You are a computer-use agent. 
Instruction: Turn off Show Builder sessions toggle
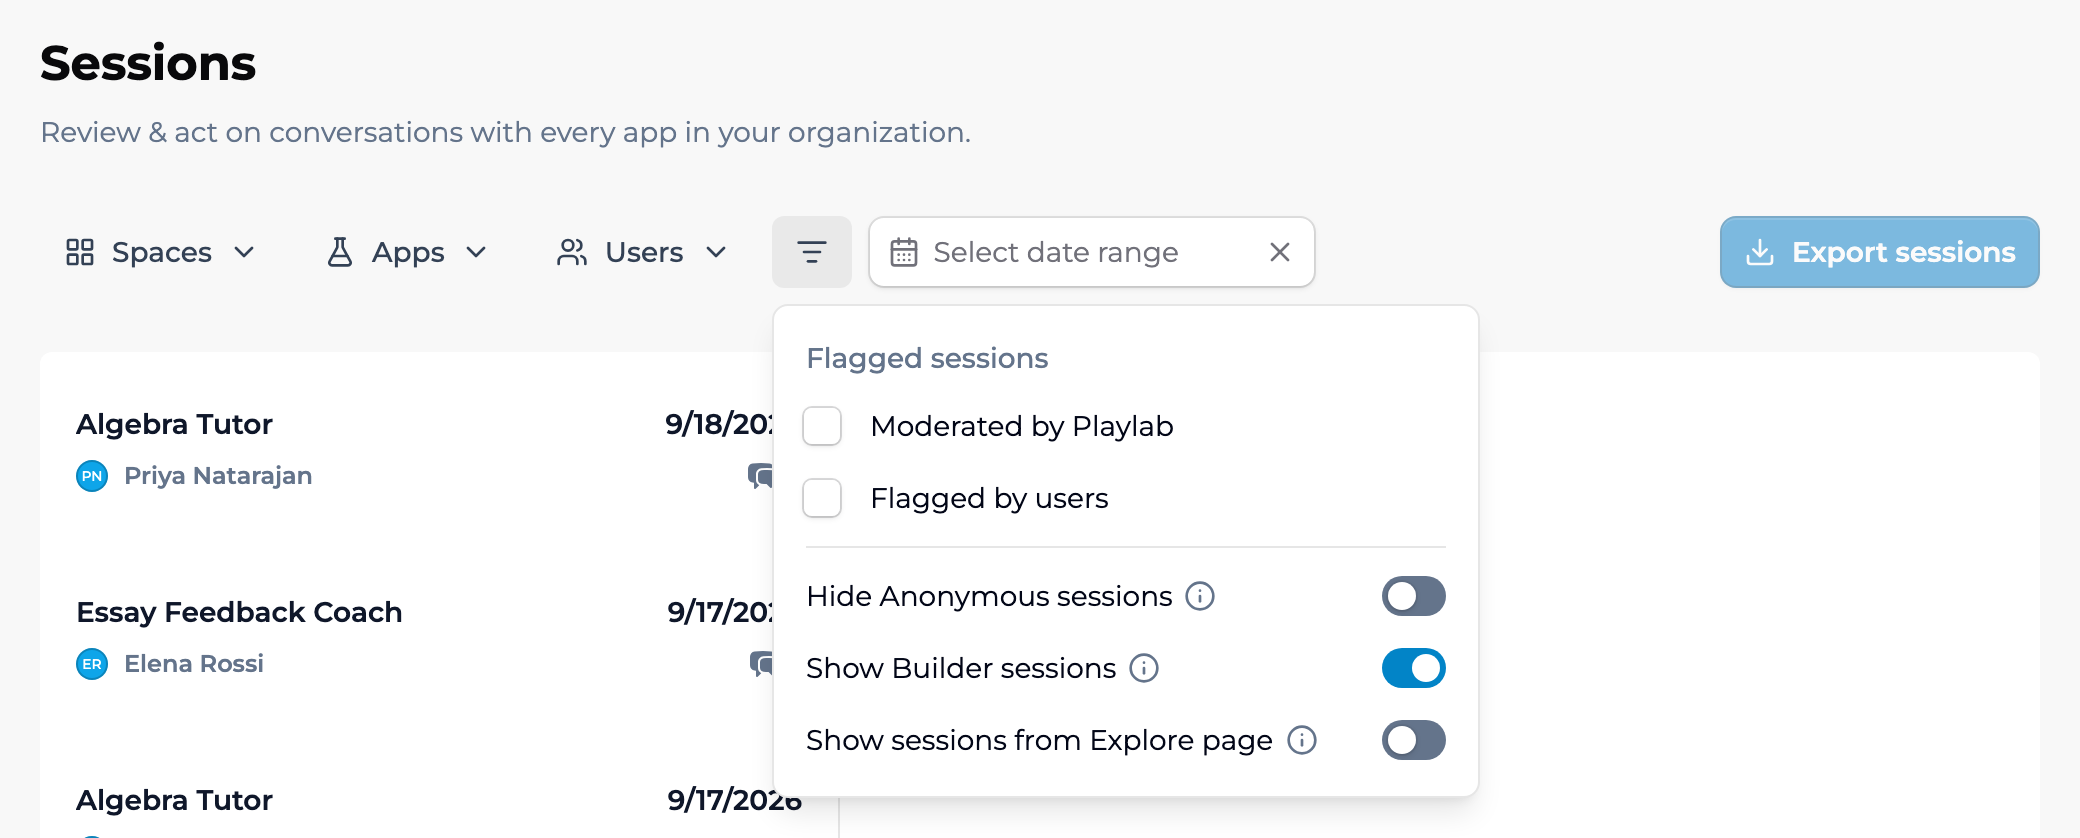click(1413, 668)
